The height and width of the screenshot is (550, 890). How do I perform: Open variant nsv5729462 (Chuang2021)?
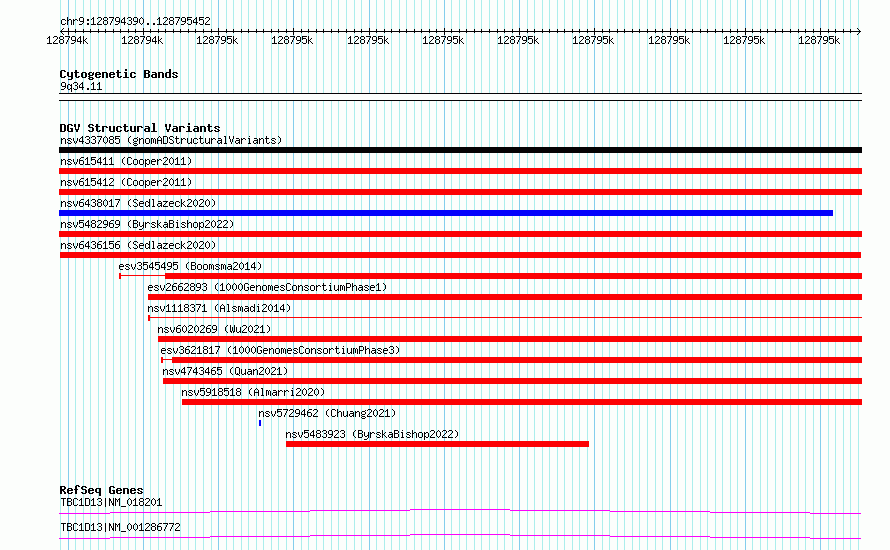pyautogui.click(x=327, y=413)
